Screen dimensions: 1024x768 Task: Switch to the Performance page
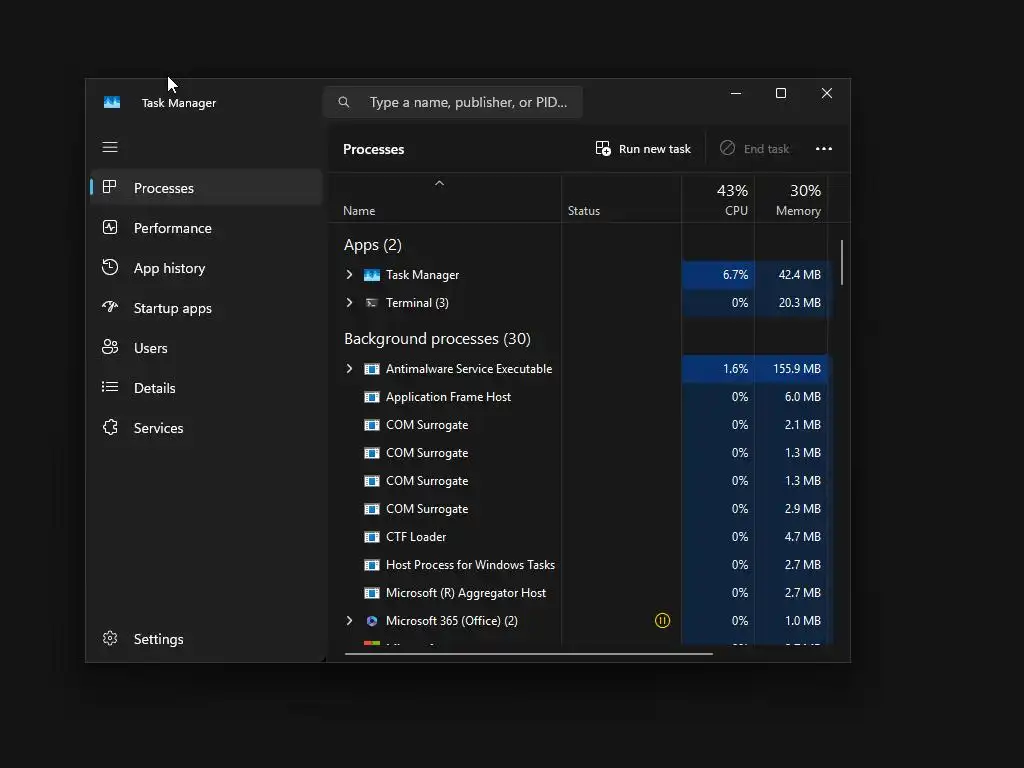pyautogui.click(x=206, y=228)
